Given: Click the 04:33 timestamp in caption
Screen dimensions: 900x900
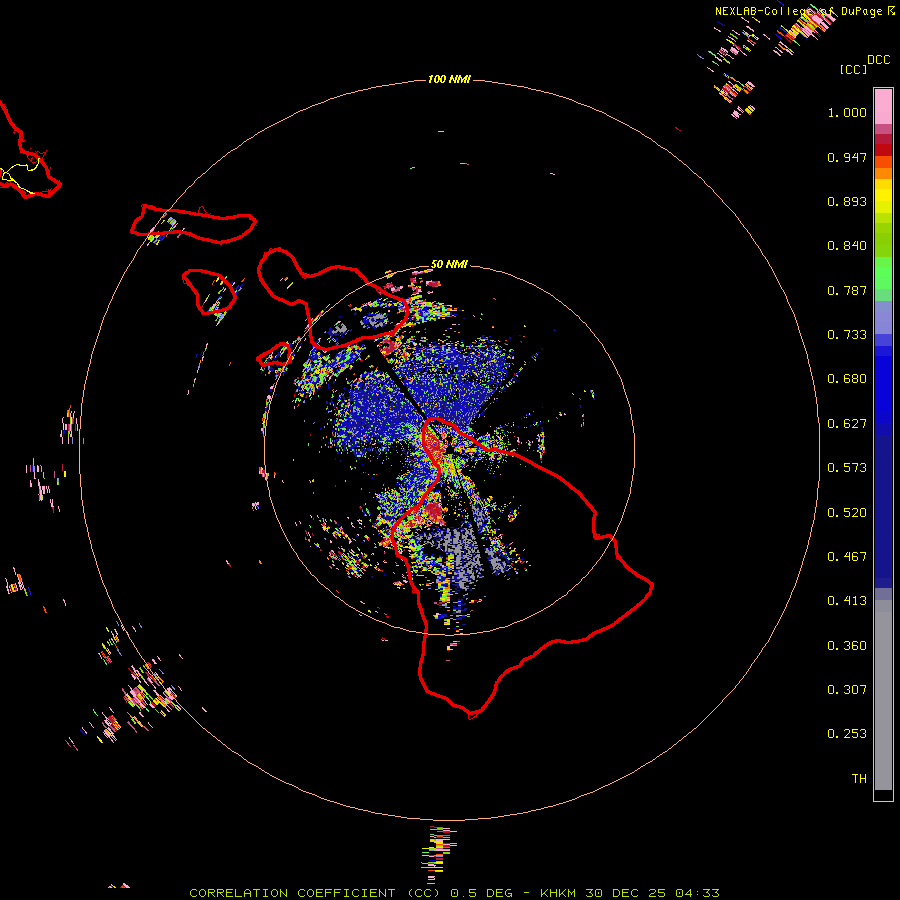Looking at the screenshot, I should (x=697, y=893).
